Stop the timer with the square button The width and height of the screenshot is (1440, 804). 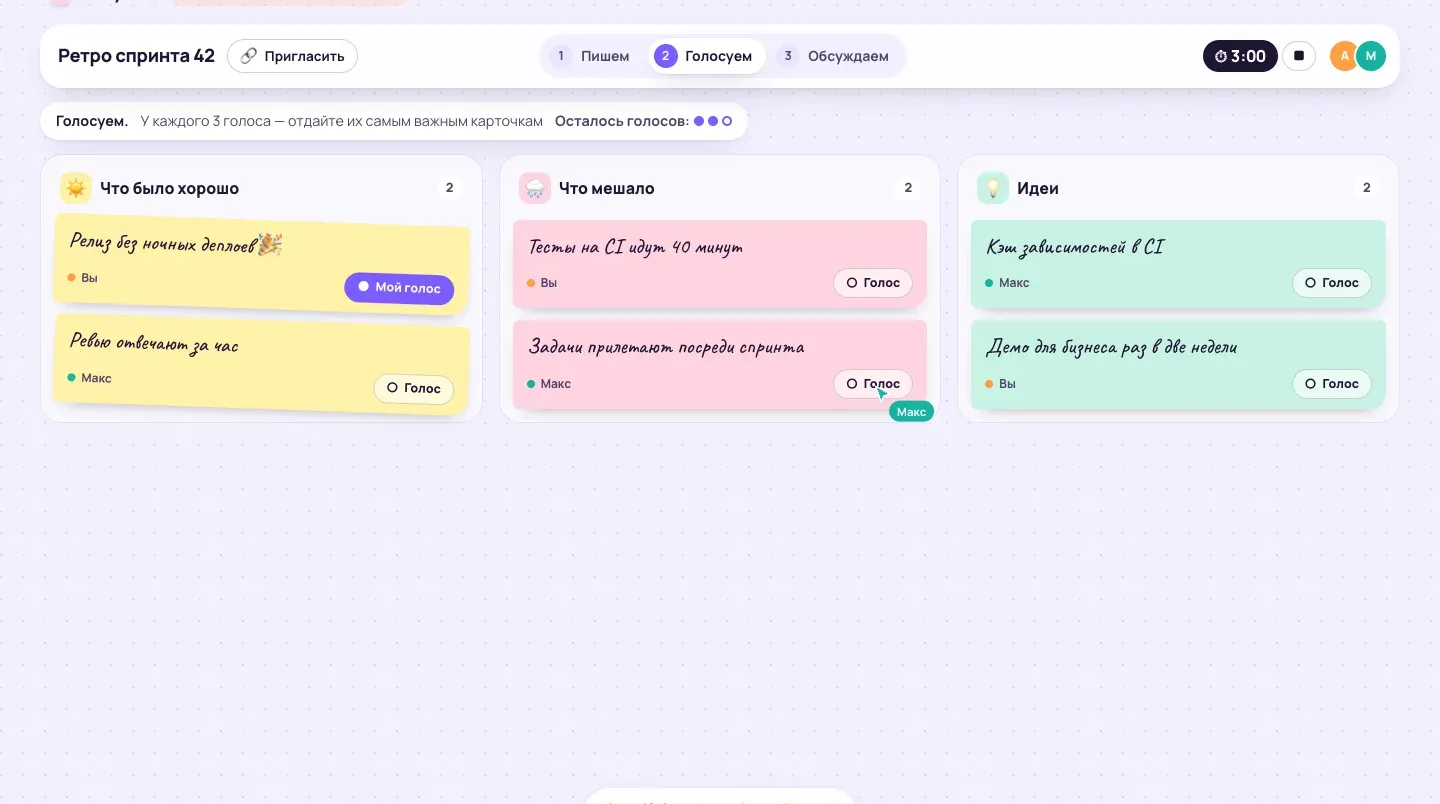(x=1299, y=56)
